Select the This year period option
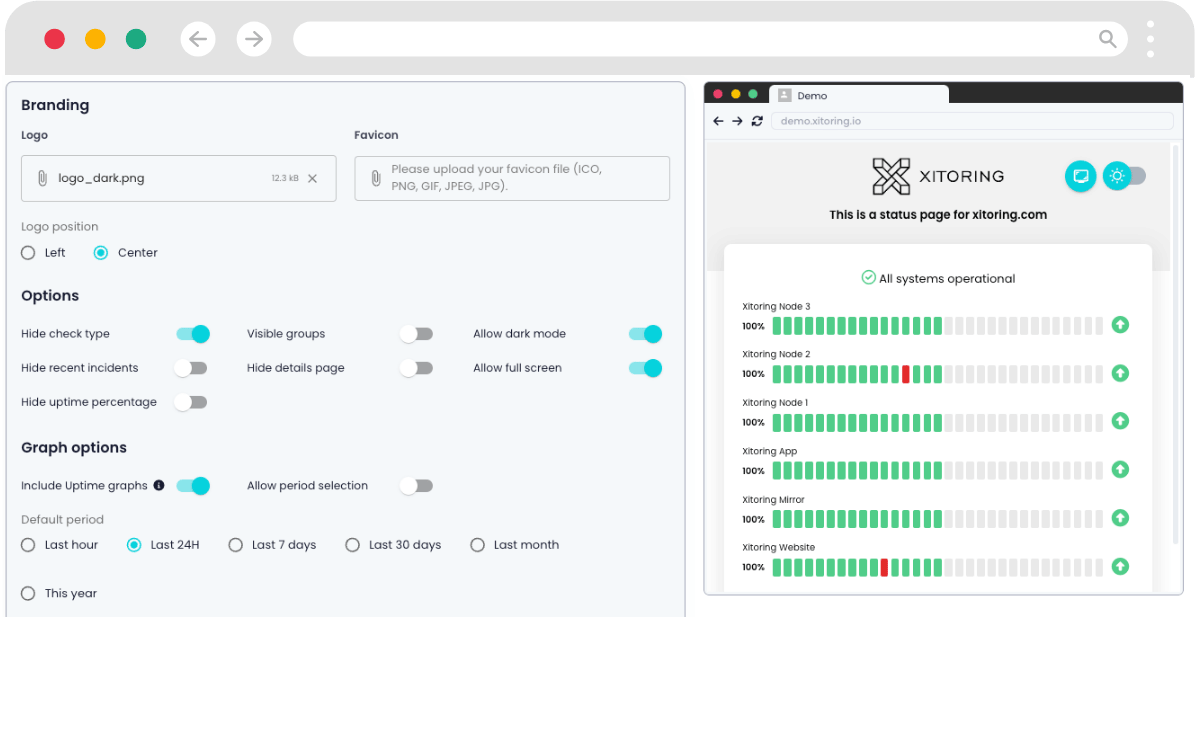 [28, 593]
